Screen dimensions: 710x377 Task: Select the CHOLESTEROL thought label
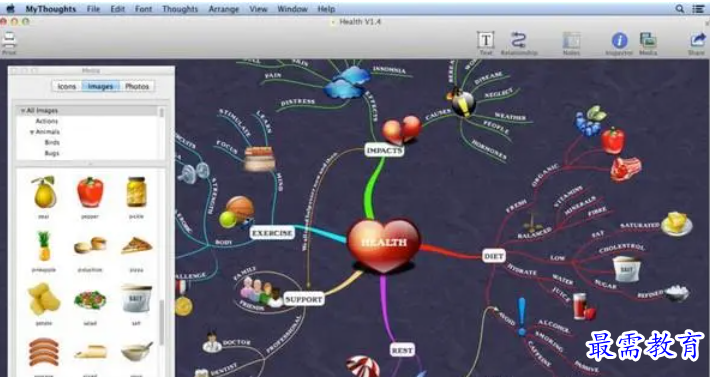(622, 248)
